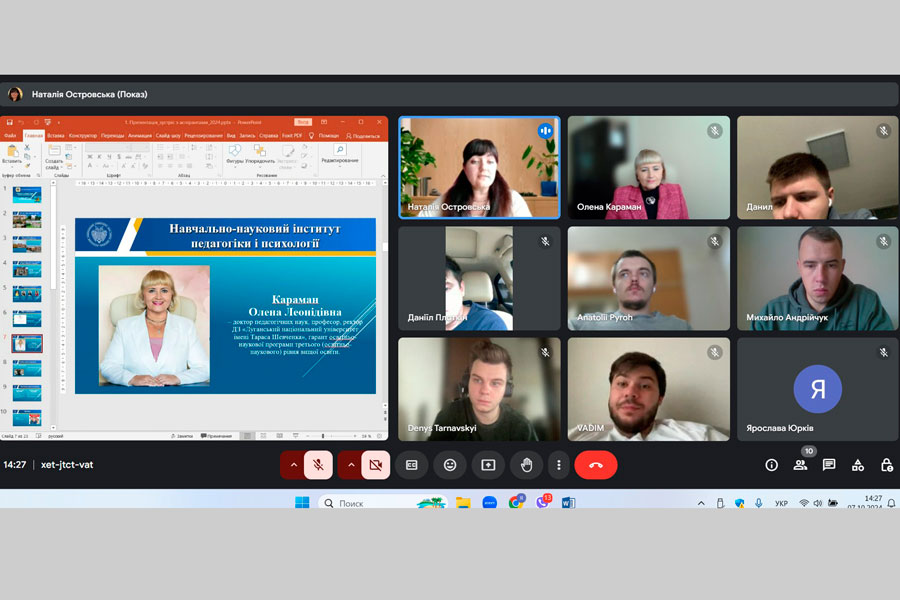Select slide 1 thumbnail
900x600 pixels.
[x=27, y=195]
